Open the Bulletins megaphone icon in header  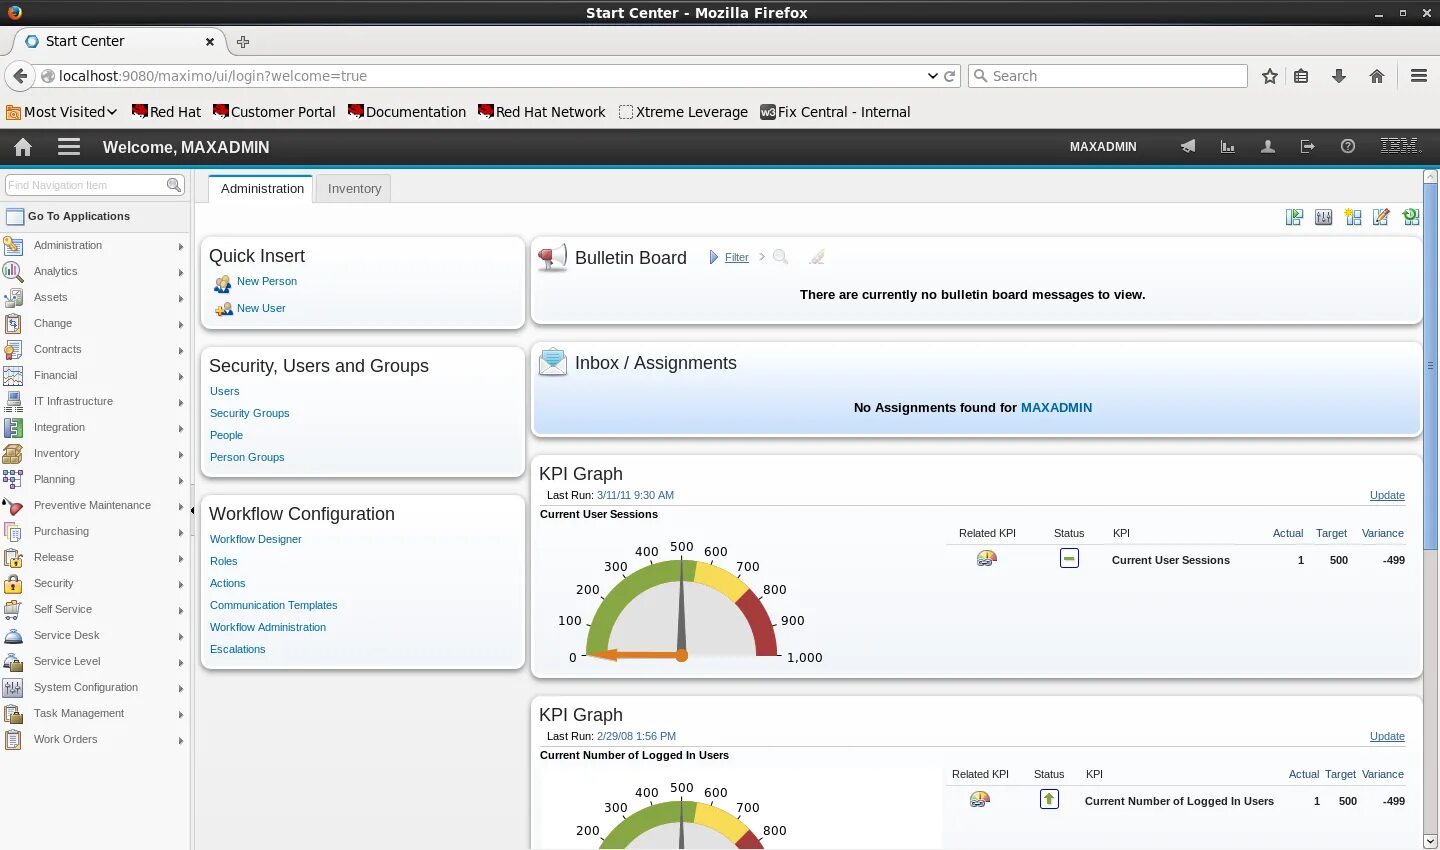click(x=1187, y=146)
